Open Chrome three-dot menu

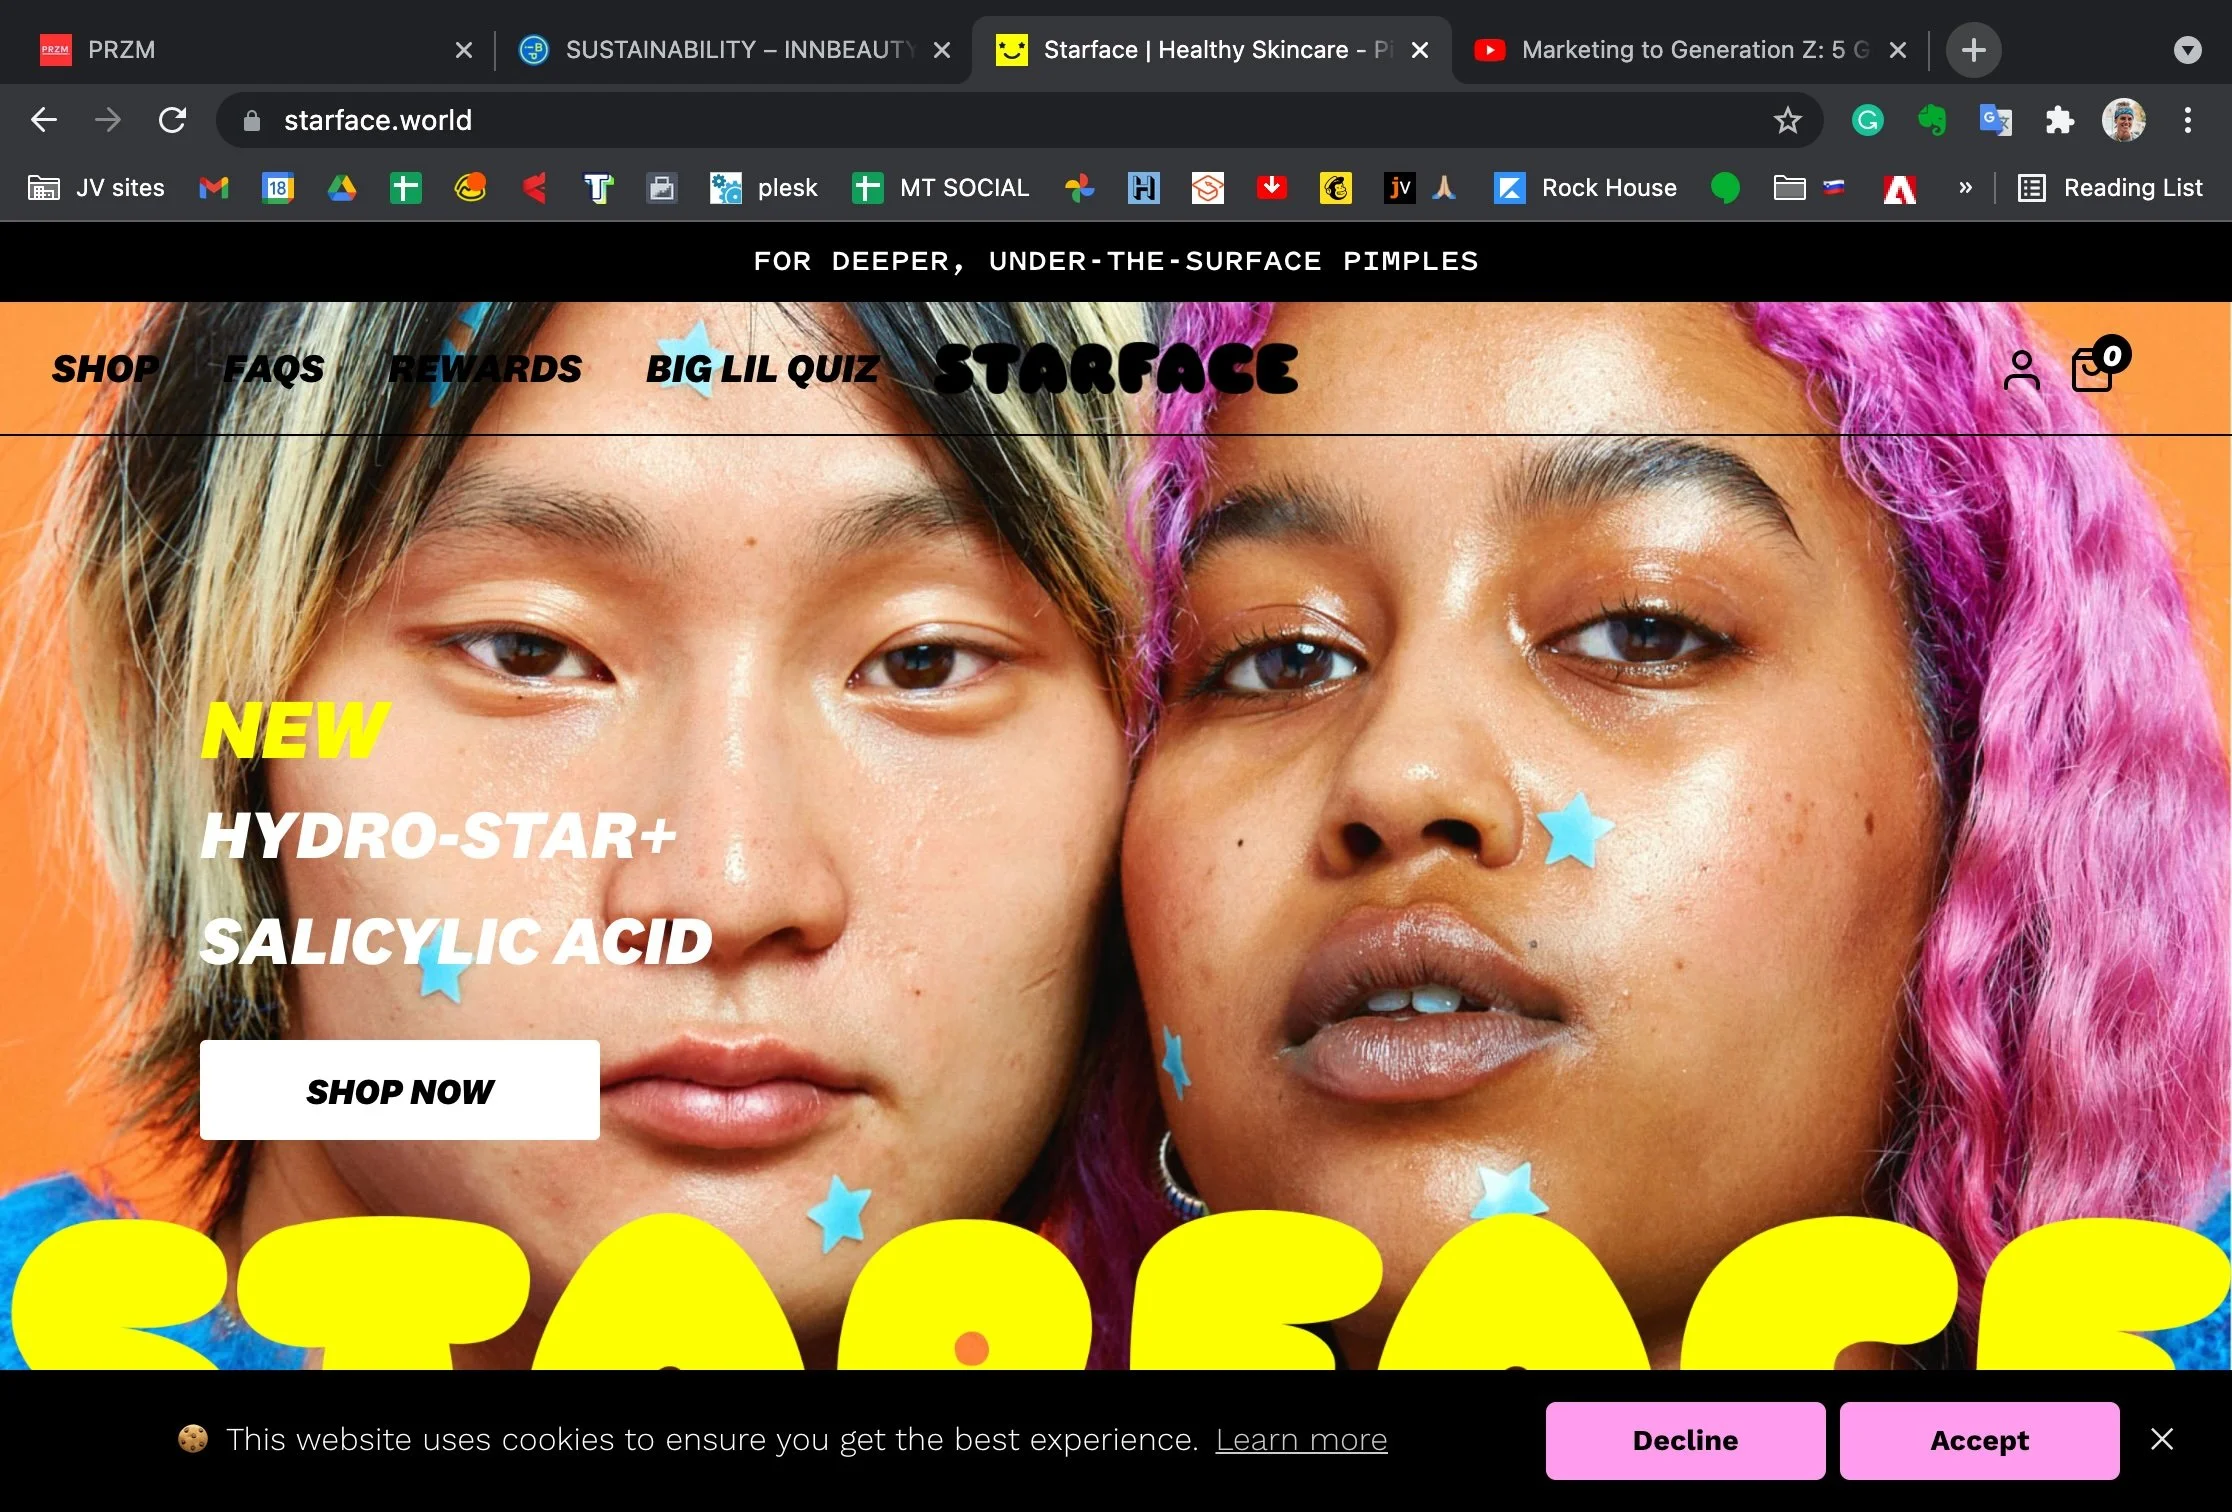[2188, 121]
